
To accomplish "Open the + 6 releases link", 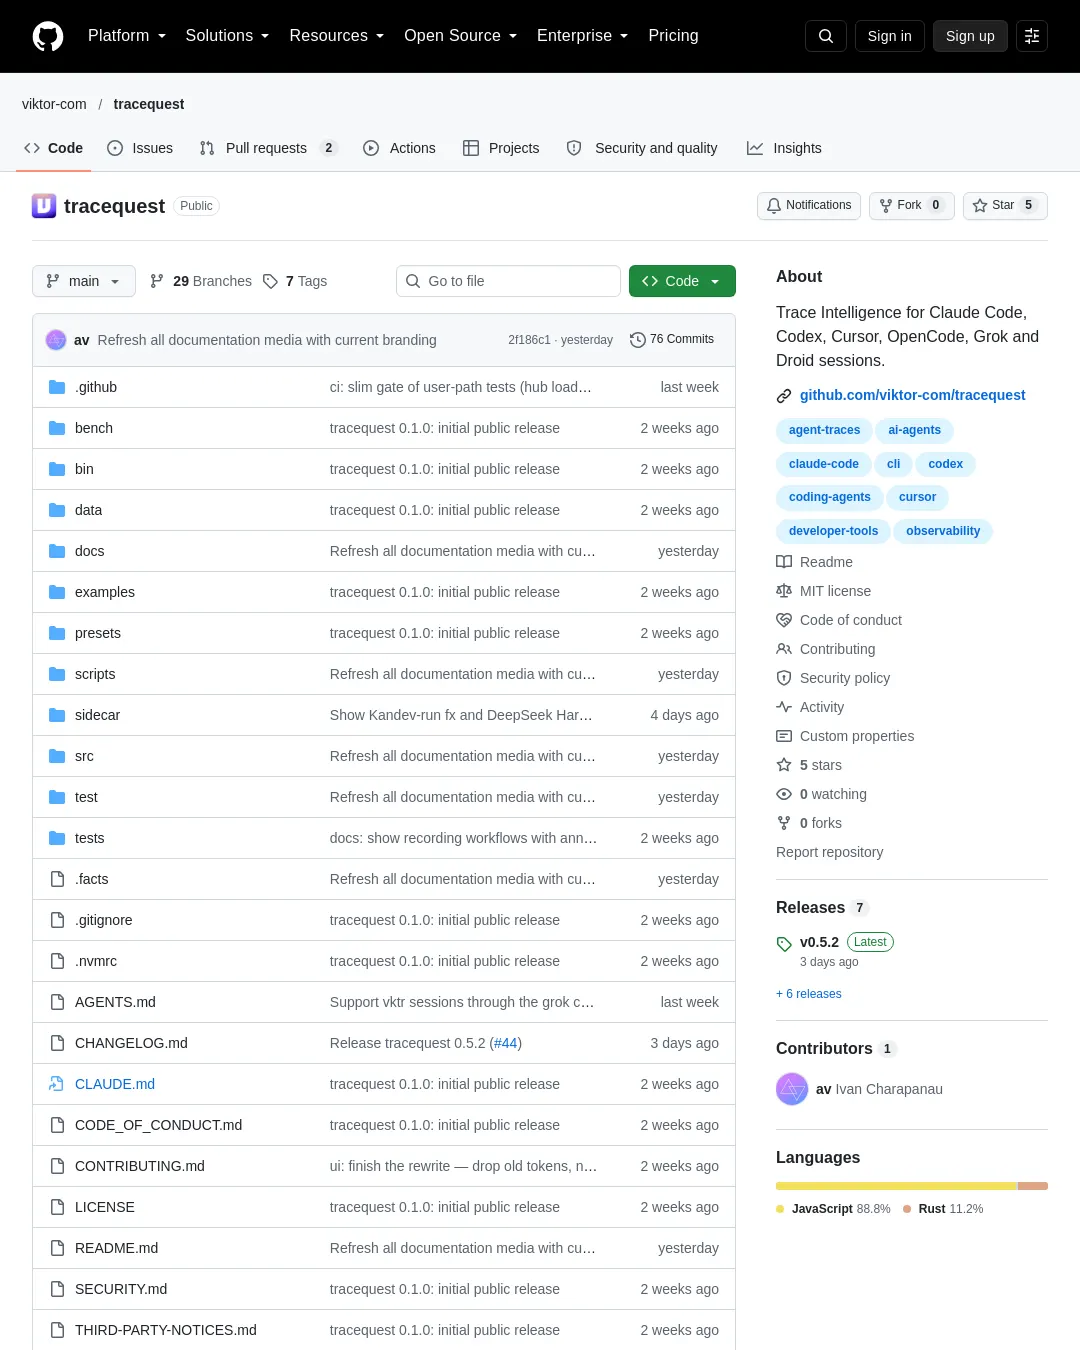I will 809,994.
